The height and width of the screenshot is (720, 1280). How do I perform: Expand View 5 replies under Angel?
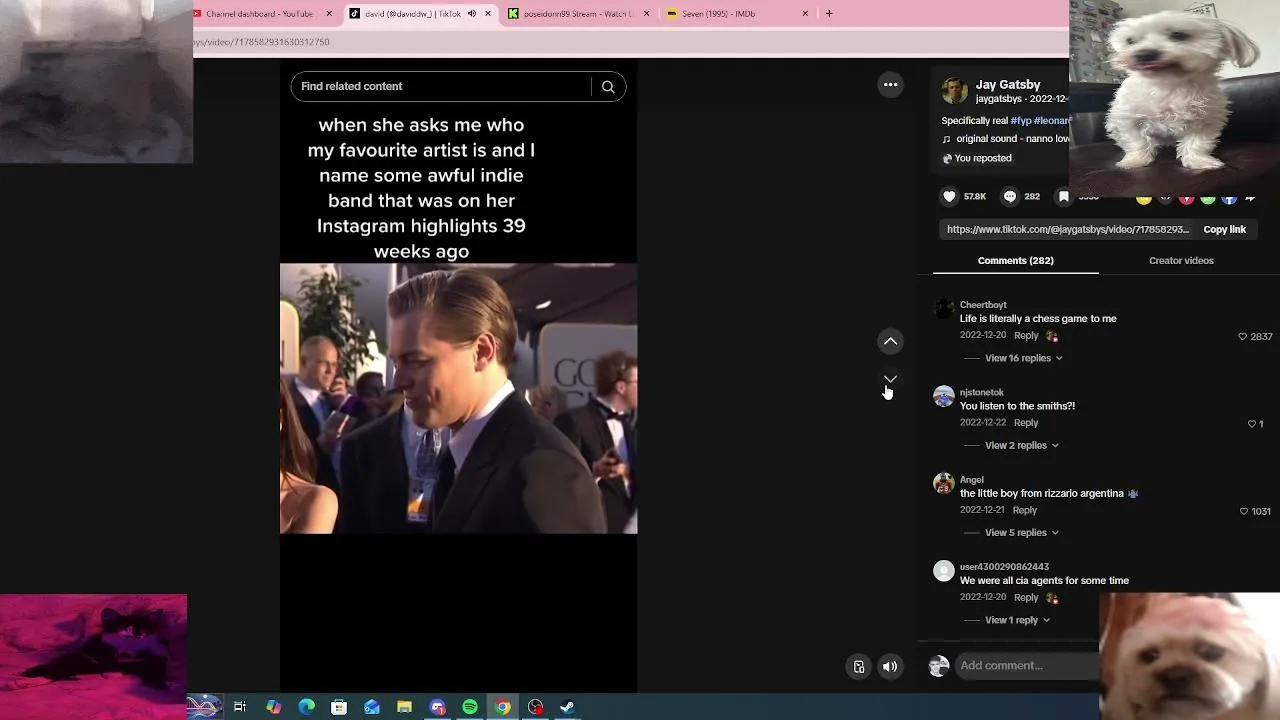[1022, 533]
